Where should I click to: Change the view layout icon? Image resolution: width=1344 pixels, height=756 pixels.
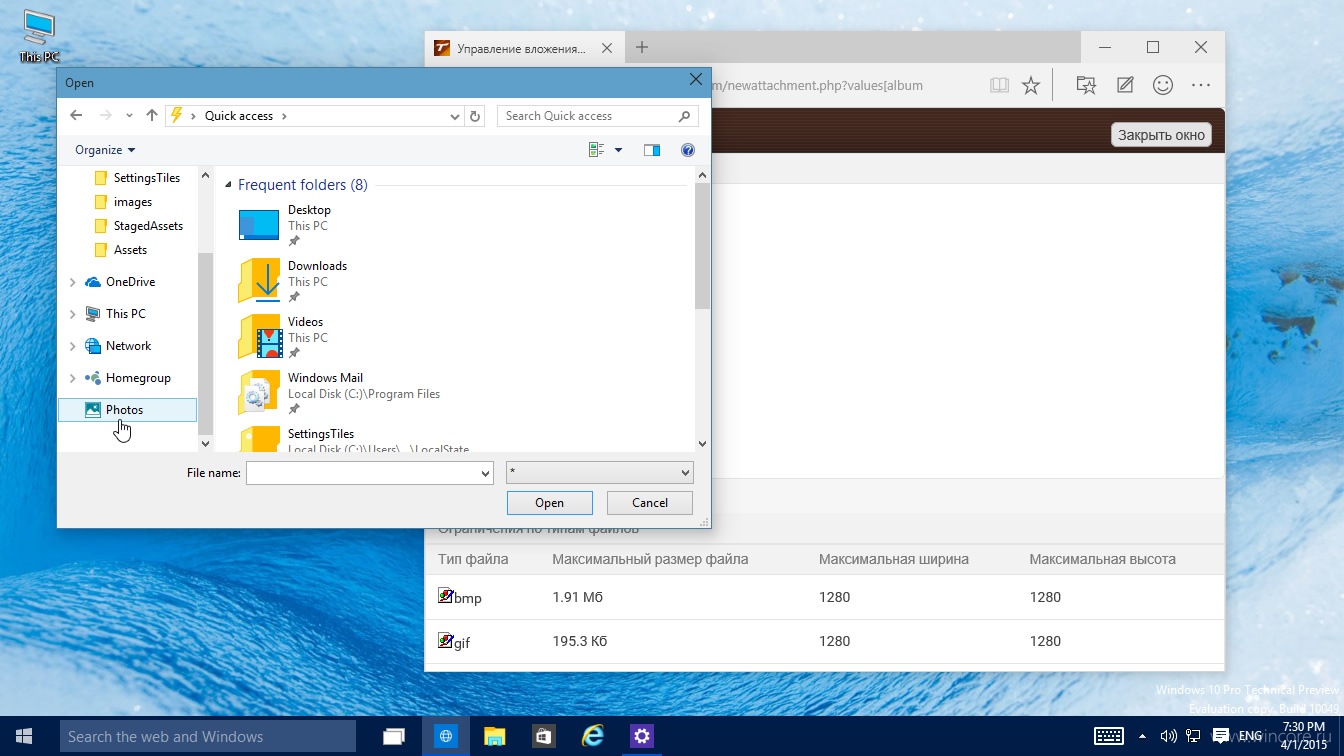(x=597, y=150)
